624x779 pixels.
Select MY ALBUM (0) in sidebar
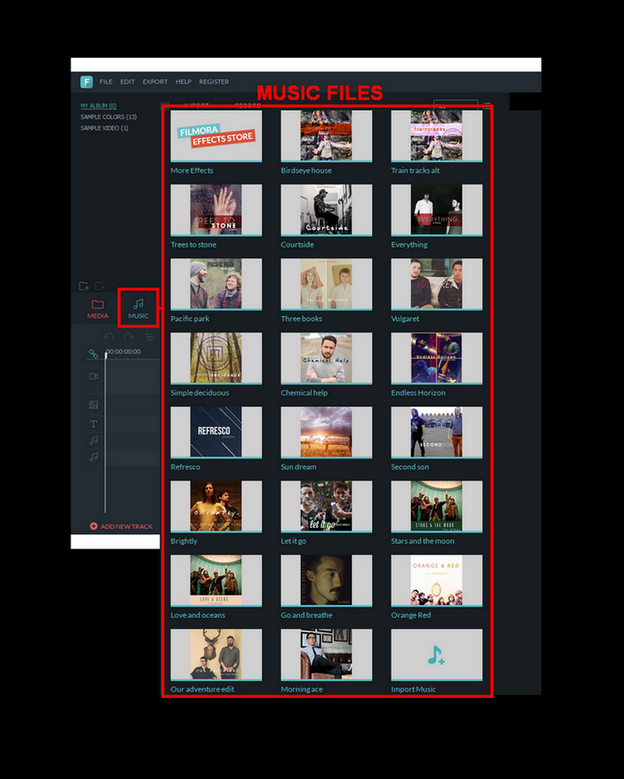tap(98, 106)
